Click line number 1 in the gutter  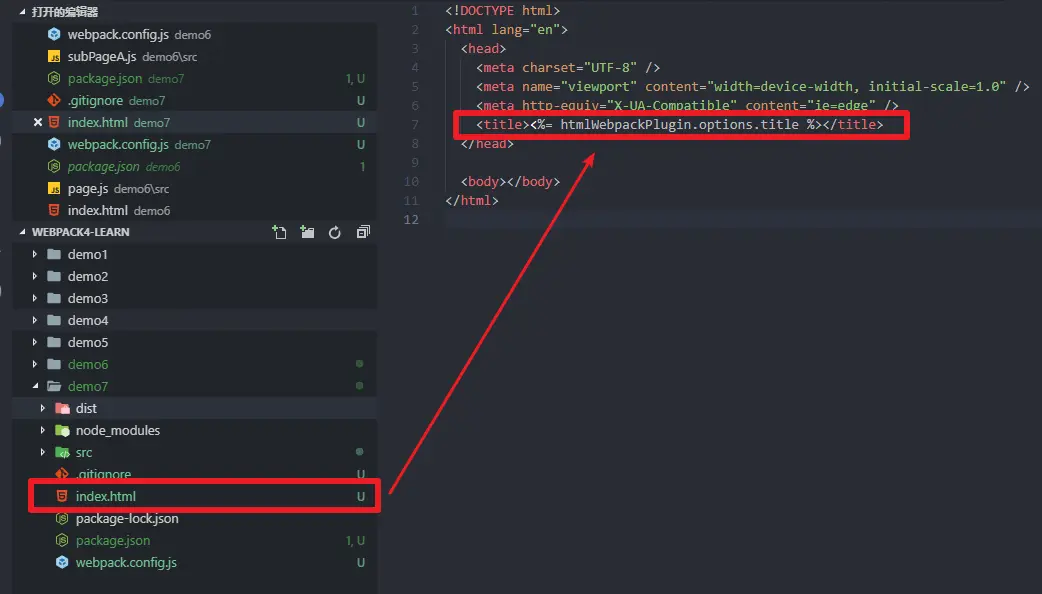tap(415, 11)
